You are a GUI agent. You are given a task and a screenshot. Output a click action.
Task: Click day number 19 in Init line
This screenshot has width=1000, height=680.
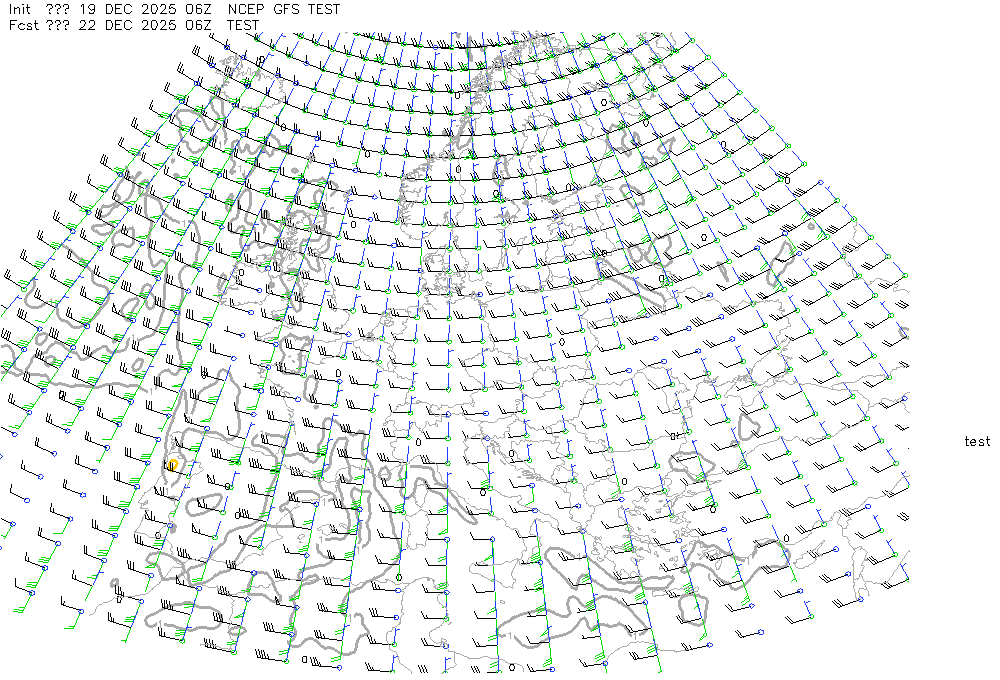(x=87, y=10)
